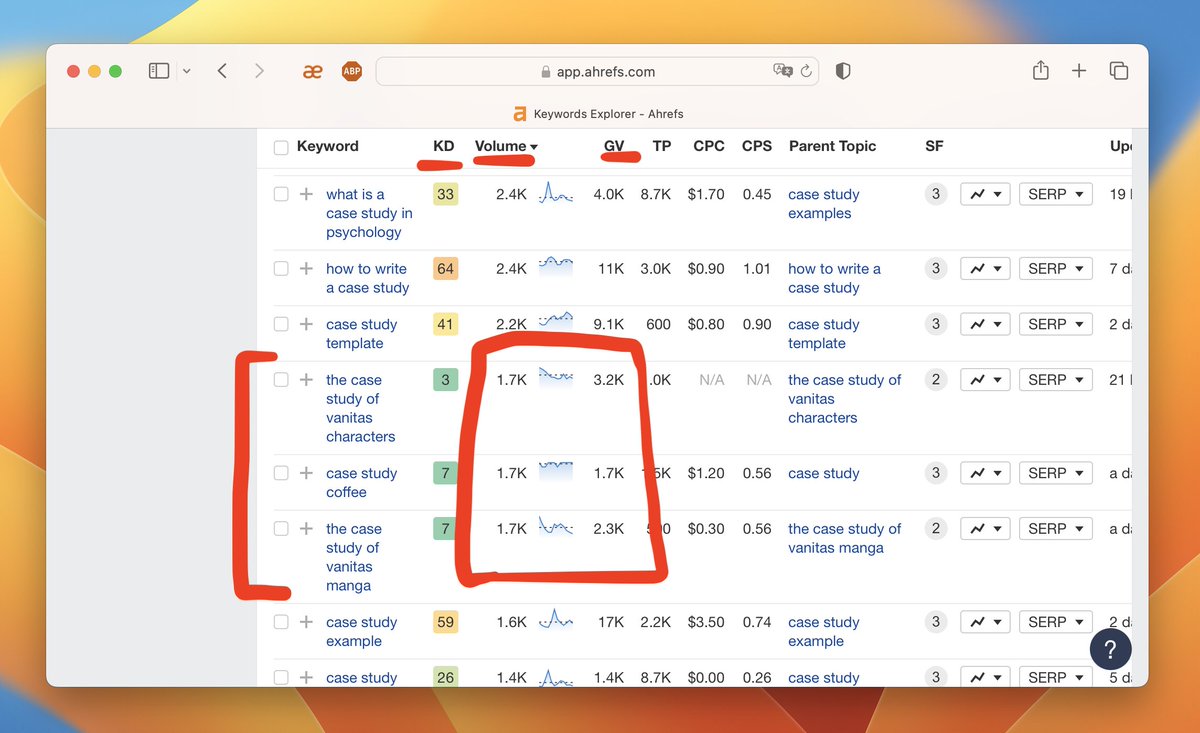Image resolution: width=1200 pixels, height=733 pixels.
Task: Check the box for case study template
Action: point(281,324)
